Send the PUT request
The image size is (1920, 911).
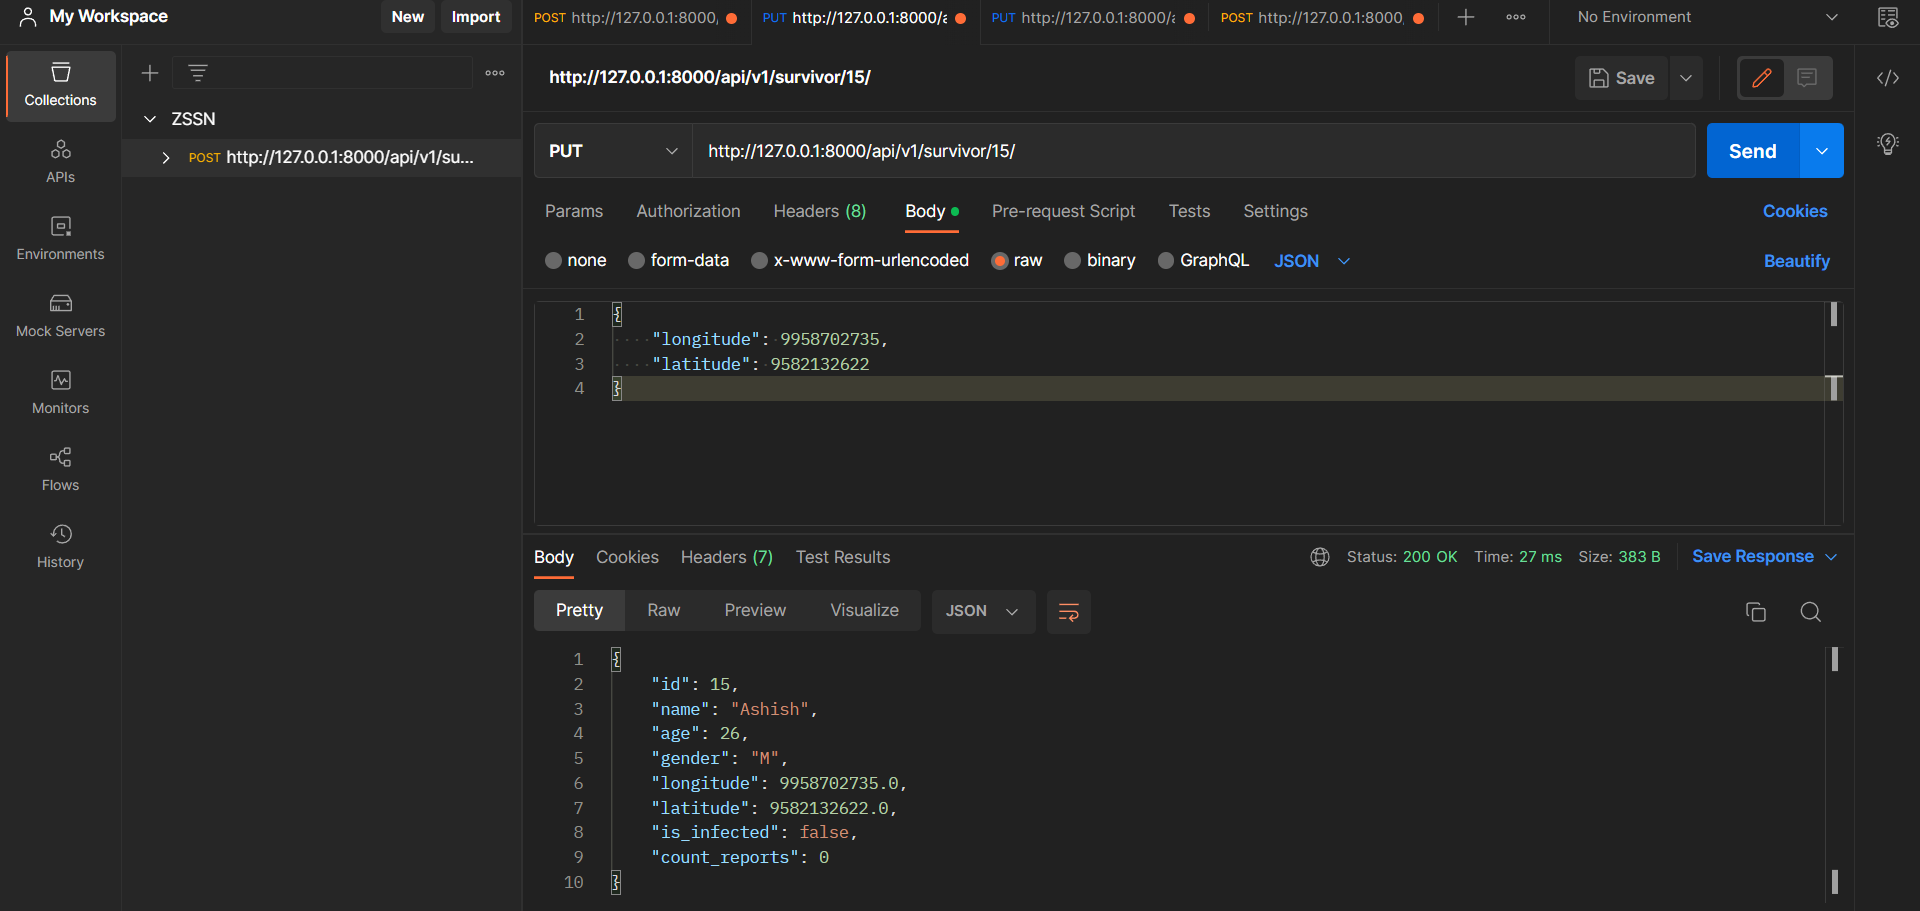click(x=1750, y=151)
